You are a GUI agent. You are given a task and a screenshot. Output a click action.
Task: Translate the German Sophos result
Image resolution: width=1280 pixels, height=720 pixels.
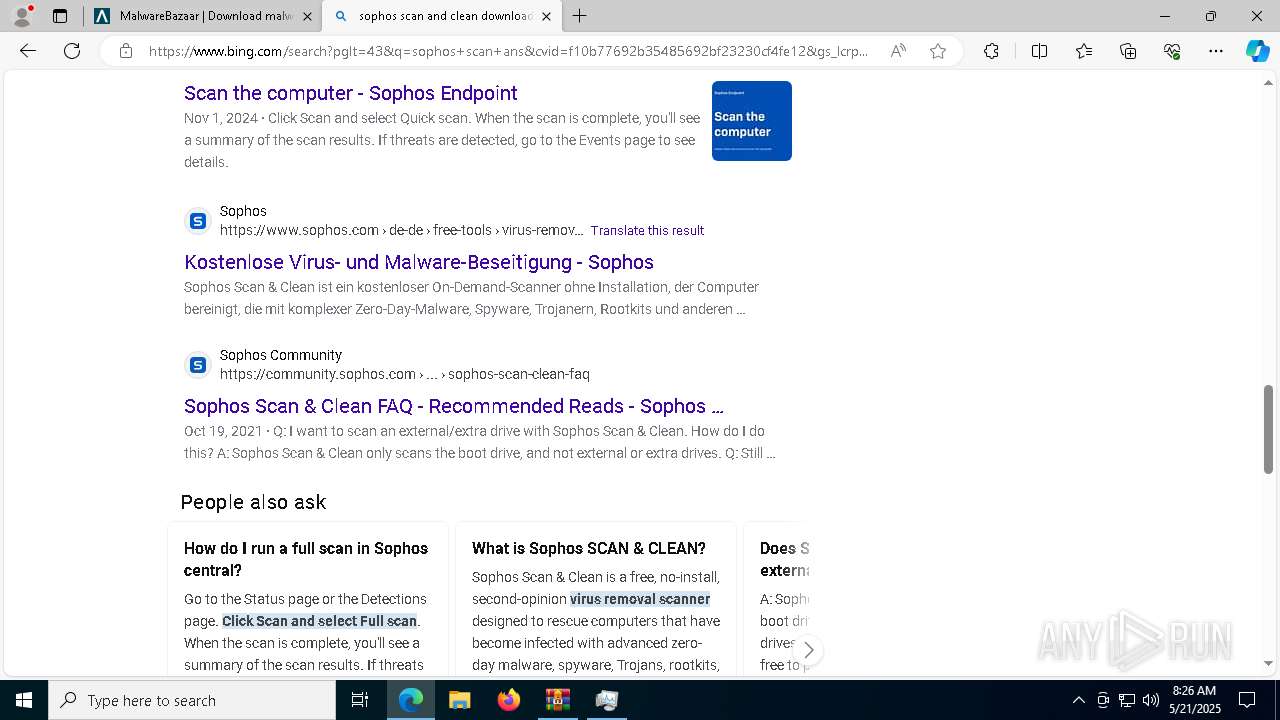647,230
